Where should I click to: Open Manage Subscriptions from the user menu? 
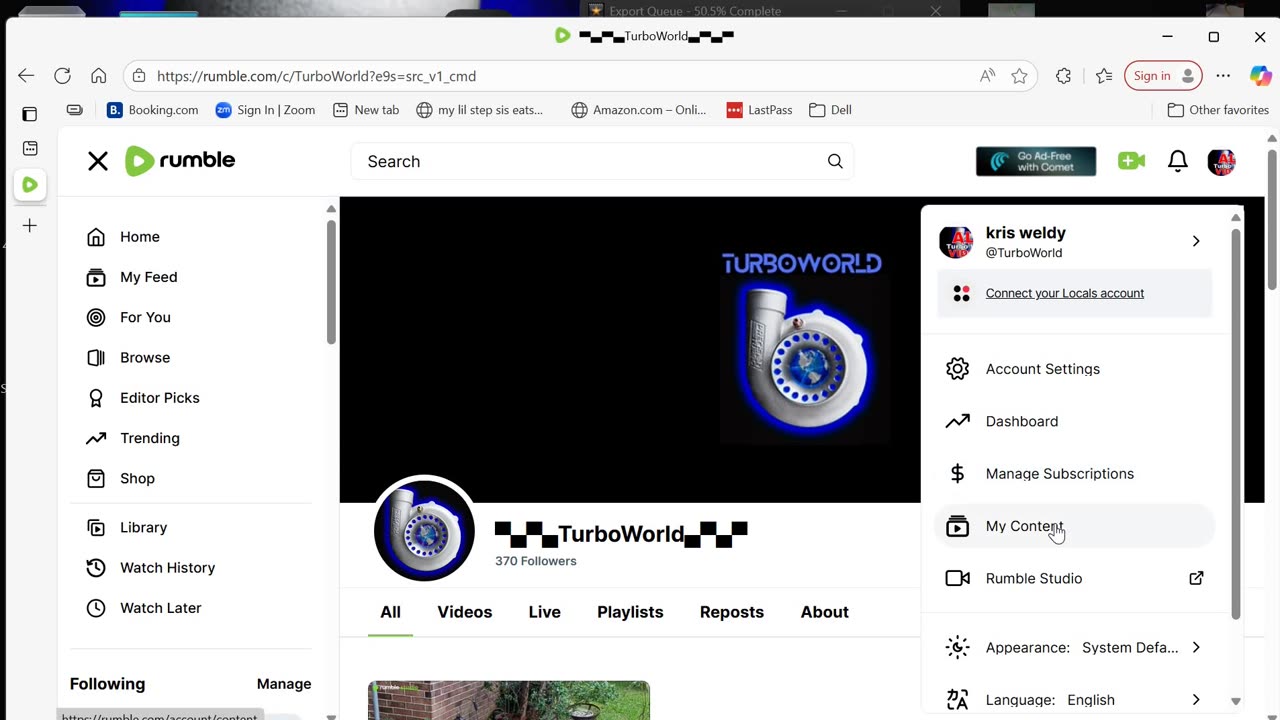tap(1075, 474)
